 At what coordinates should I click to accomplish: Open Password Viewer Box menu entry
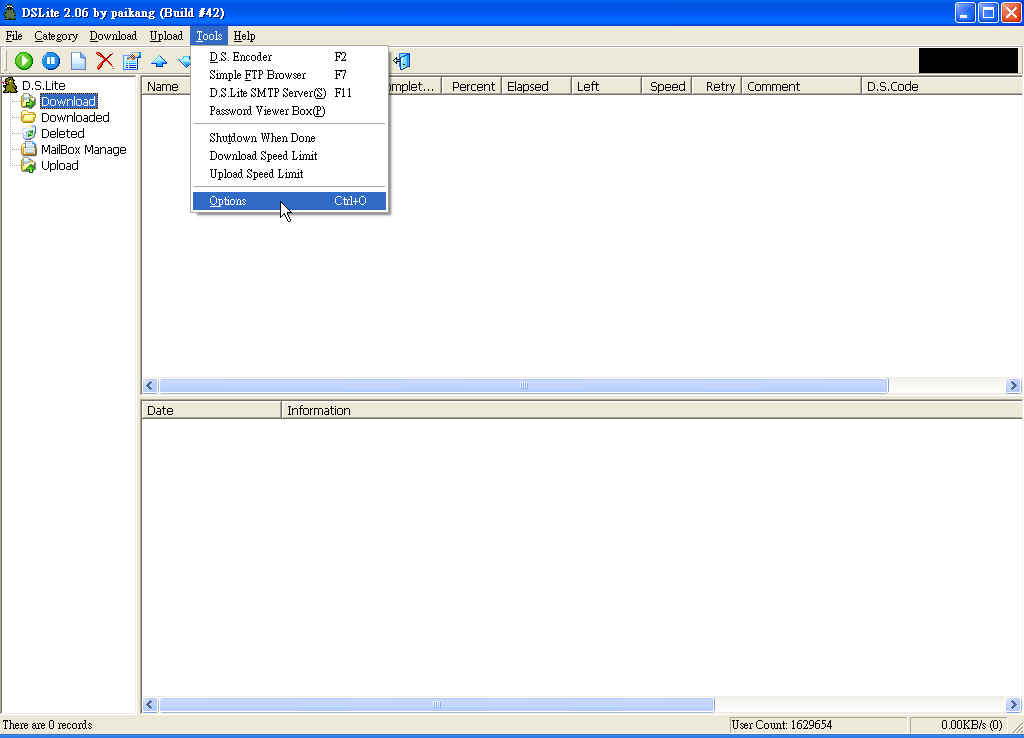coord(289,111)
